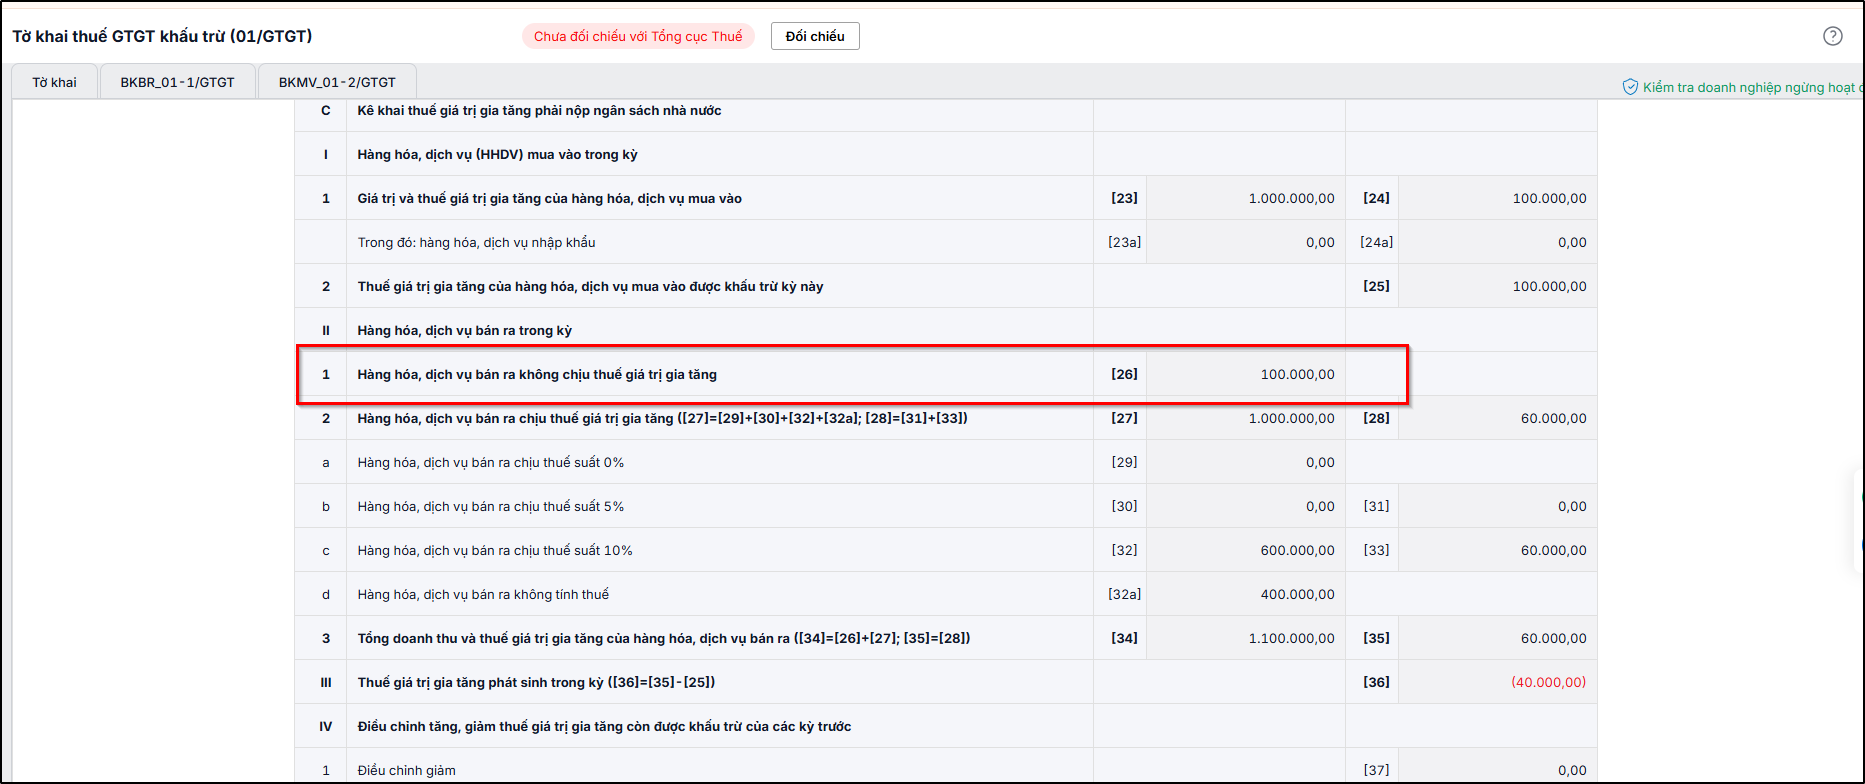1865x784 pixels.
Task: Select row 'Thuế giá trị gia tăng phát sinh trong kỳ'
Action: (x=945, y=682)
